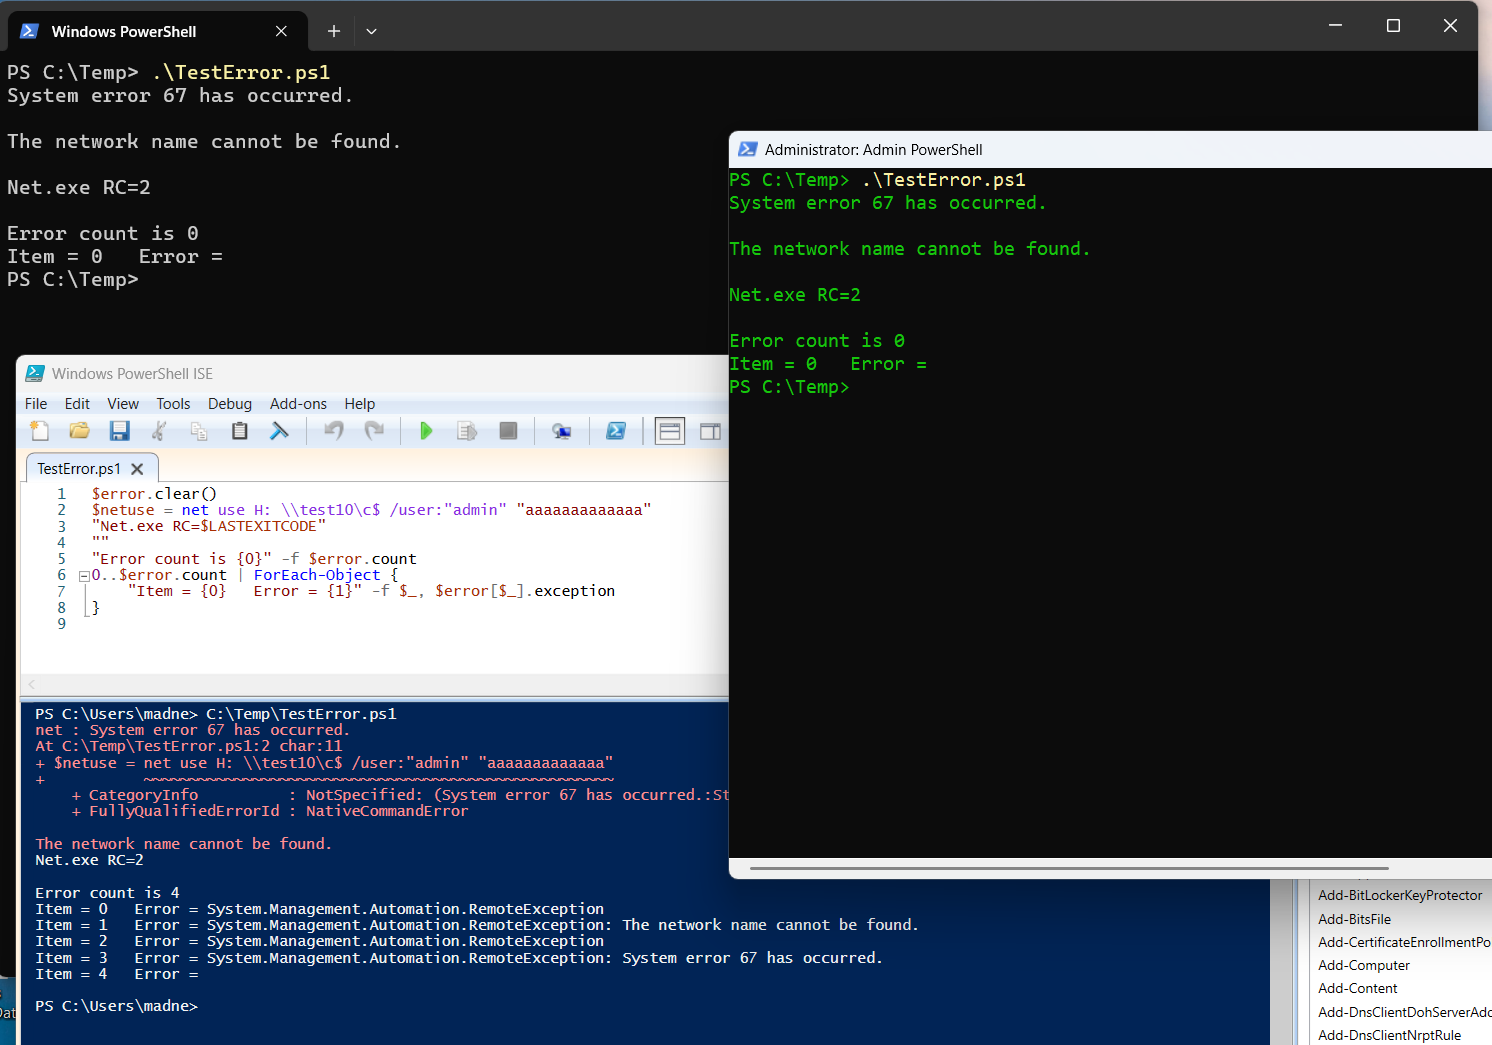Viewport: 1492px width, 1045px height.
Task: Click FullyQualifiedErrorId line in ISE console
Action: pos(269,811)
